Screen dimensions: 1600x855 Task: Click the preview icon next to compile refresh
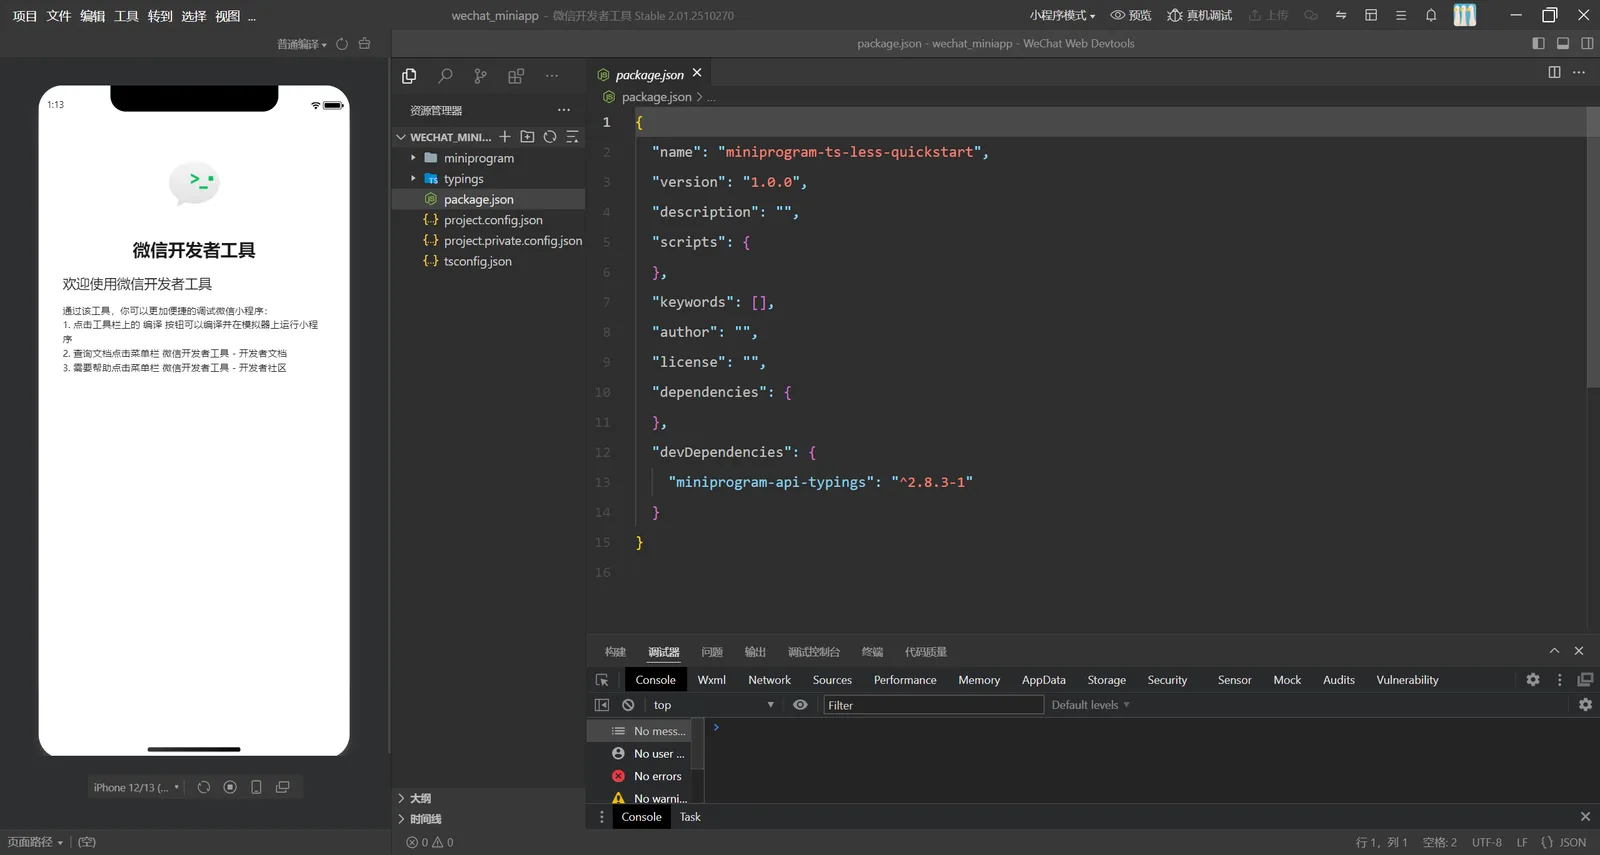tap(364, 44)
